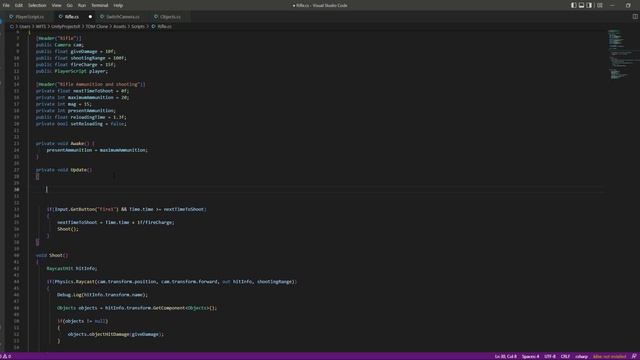
Task: Click line number 33 in the gutter
Action: pyautogui.click(x=16, y=209)
